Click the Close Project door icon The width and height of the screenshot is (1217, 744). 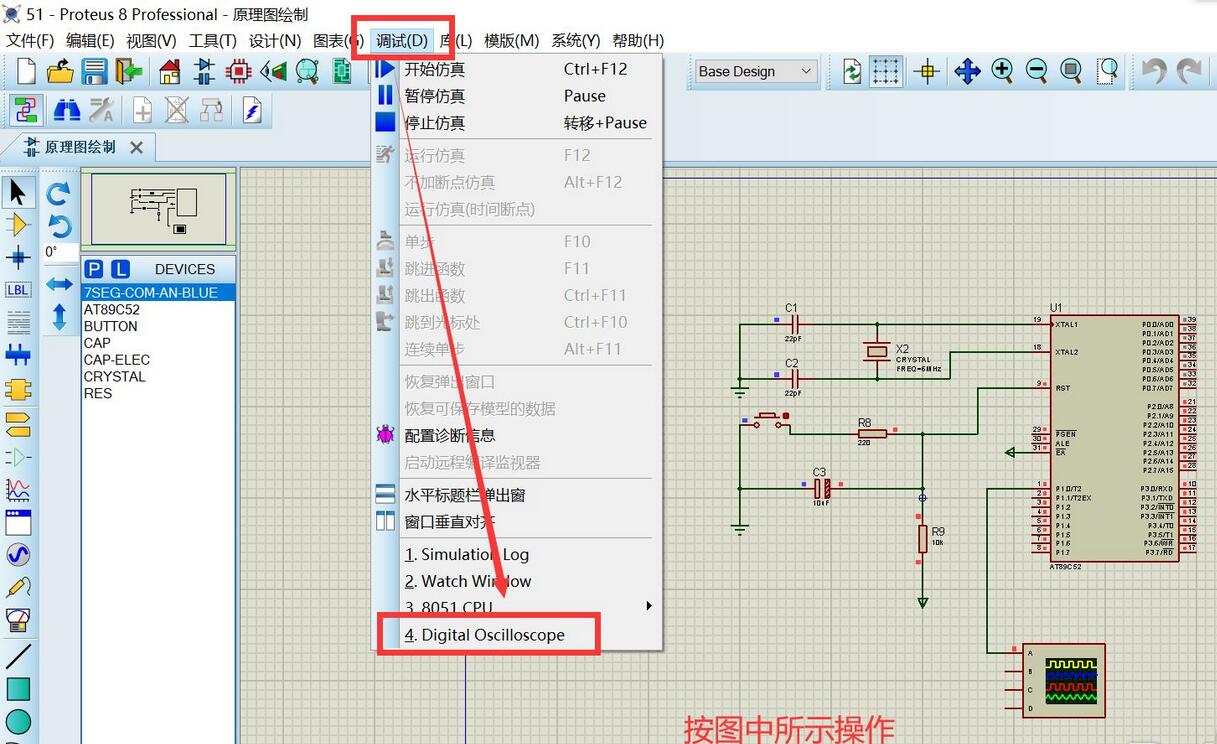tap(128, 71)
